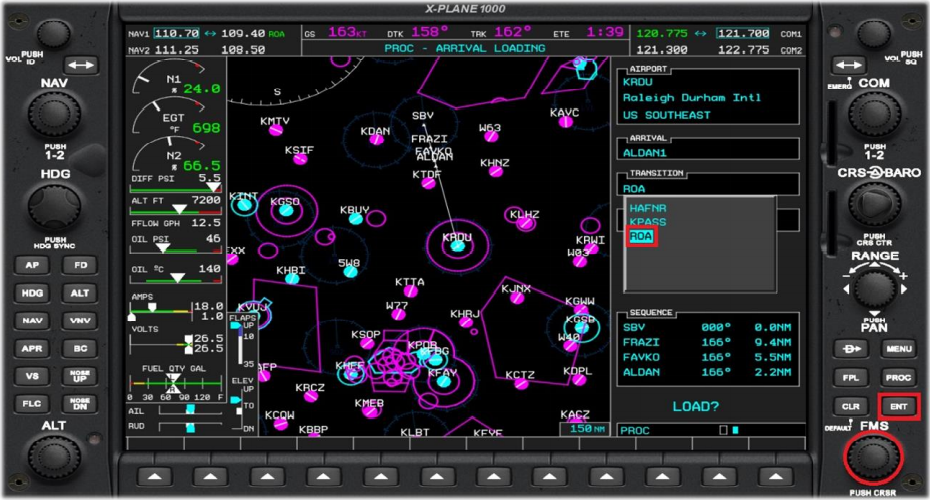Select LOAD? prompt

696,406
